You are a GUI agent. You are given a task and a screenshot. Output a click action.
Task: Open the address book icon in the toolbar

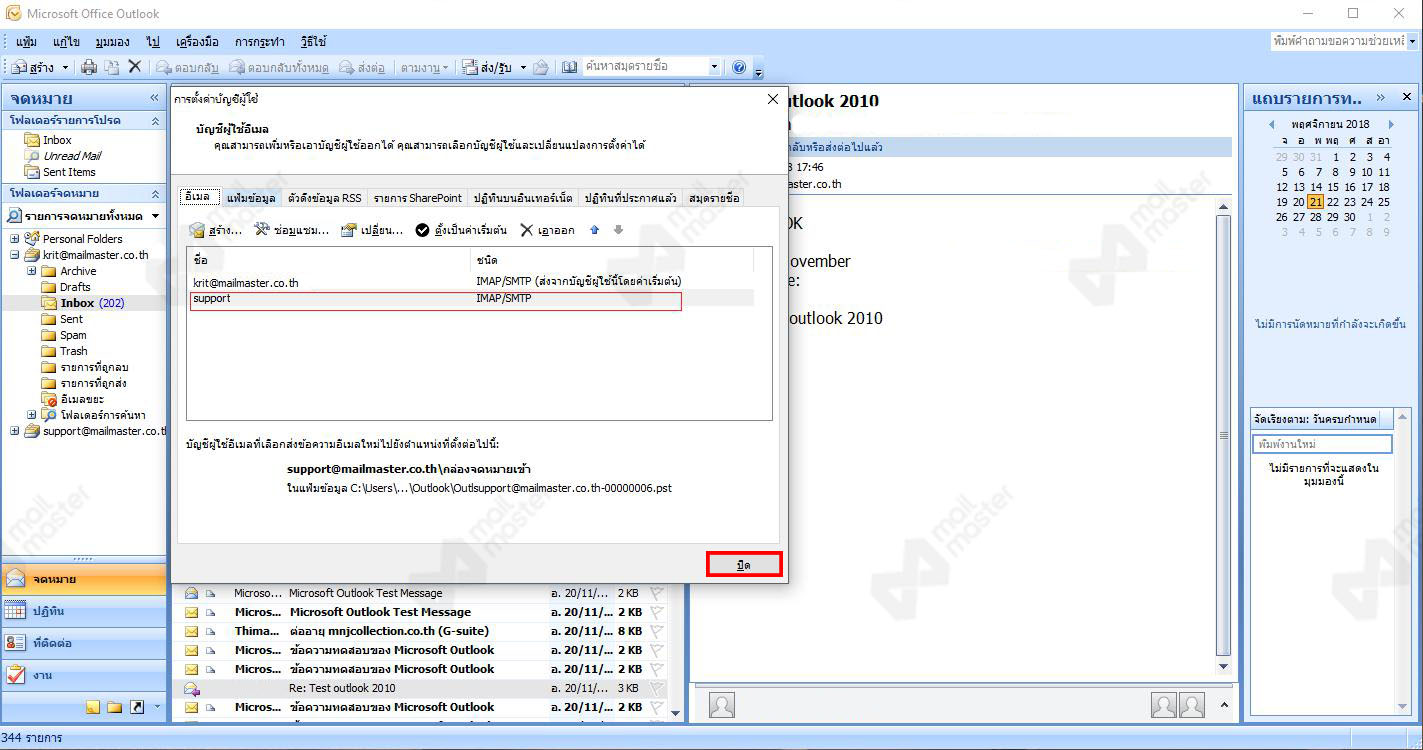(x=570, y=67)
